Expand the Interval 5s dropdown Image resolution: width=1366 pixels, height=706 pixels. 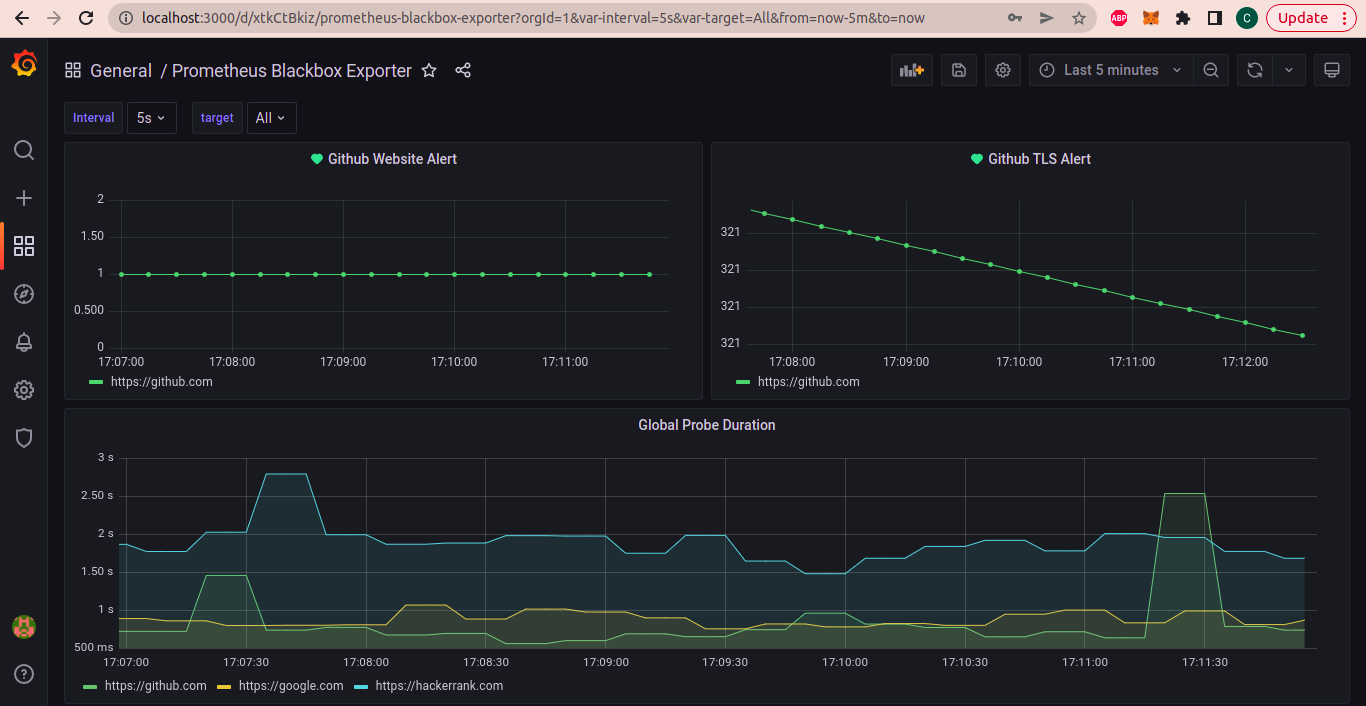[x=151, y=118]
